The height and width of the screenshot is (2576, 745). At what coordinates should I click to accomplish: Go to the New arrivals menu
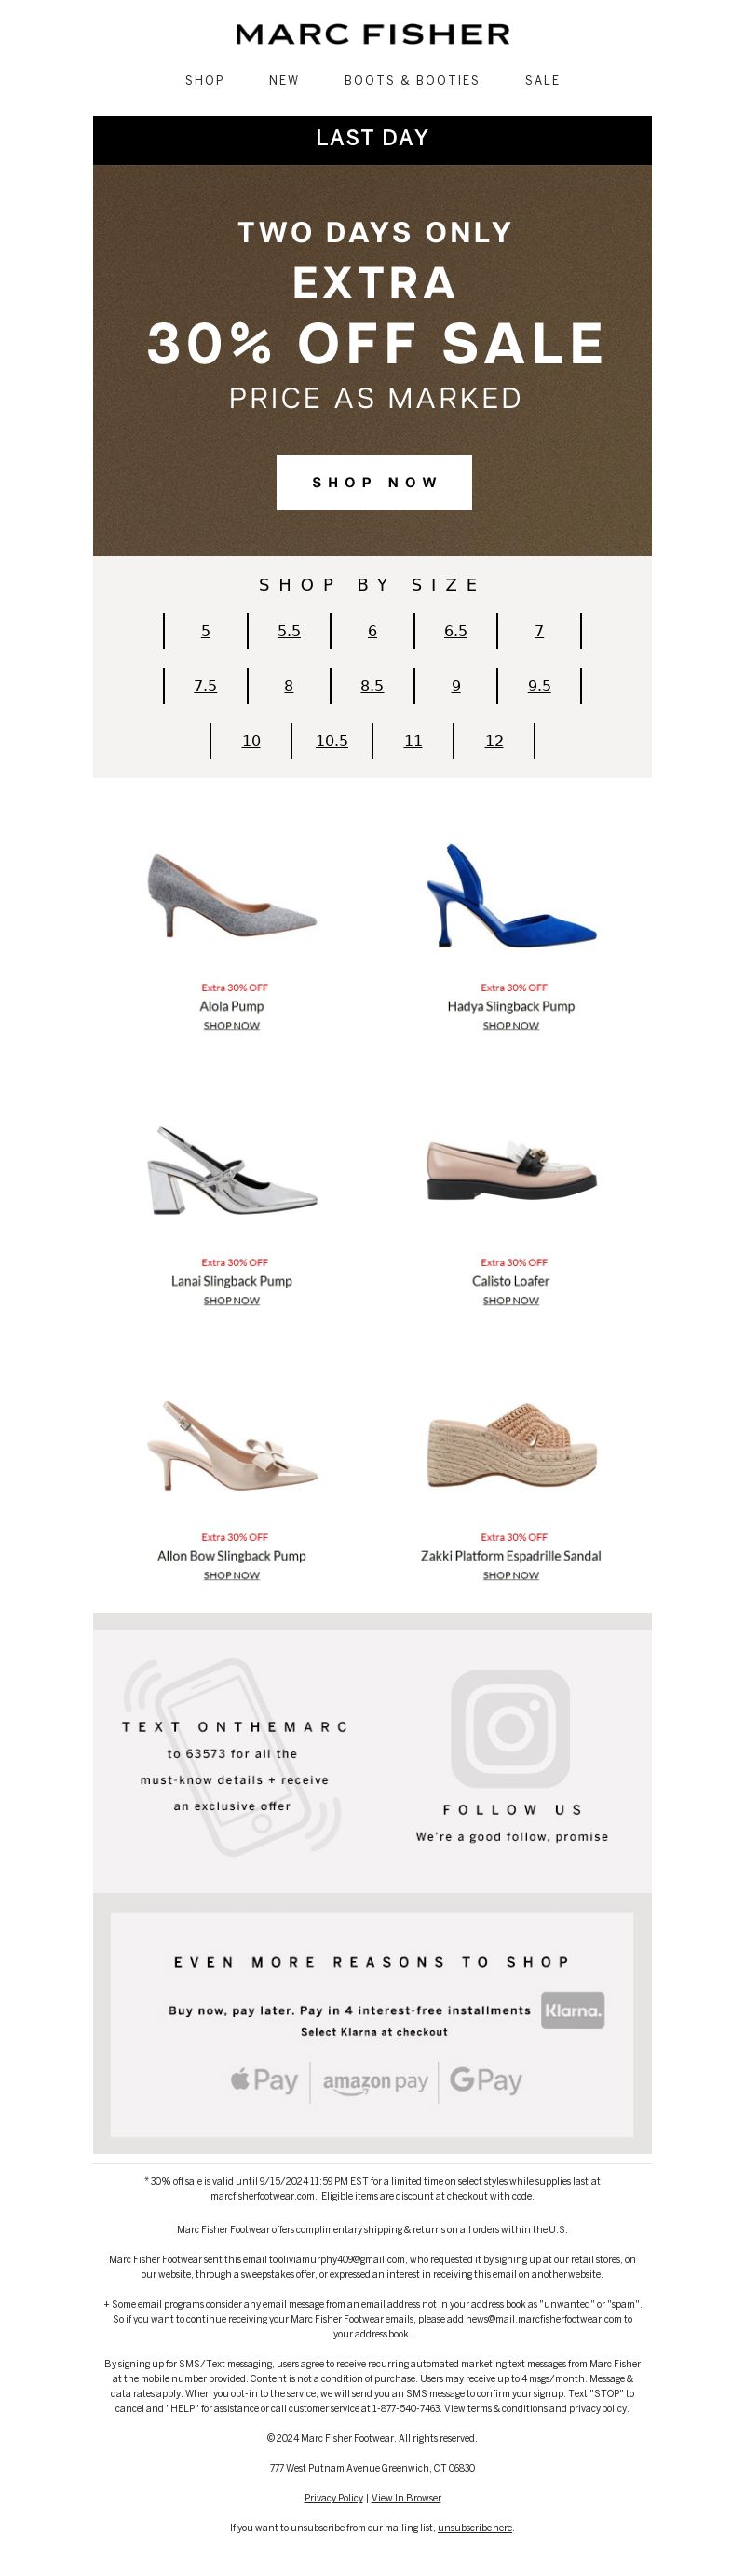284,80
